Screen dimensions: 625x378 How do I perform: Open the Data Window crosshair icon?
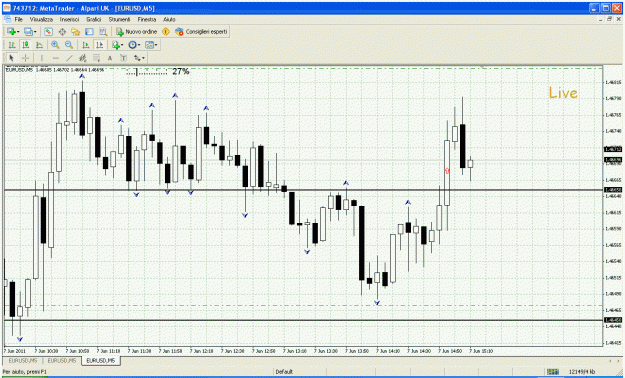pyautogui.click(x=62, y=32)
